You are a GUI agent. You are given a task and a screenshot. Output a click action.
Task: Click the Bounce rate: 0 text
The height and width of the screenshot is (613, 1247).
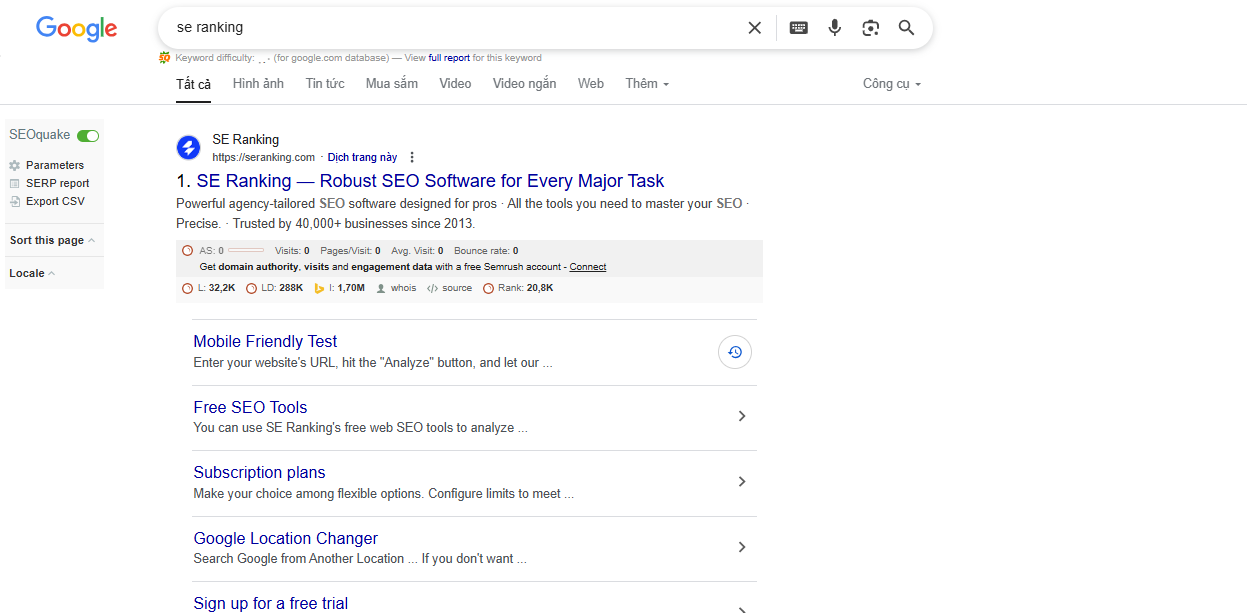(486, 251)
